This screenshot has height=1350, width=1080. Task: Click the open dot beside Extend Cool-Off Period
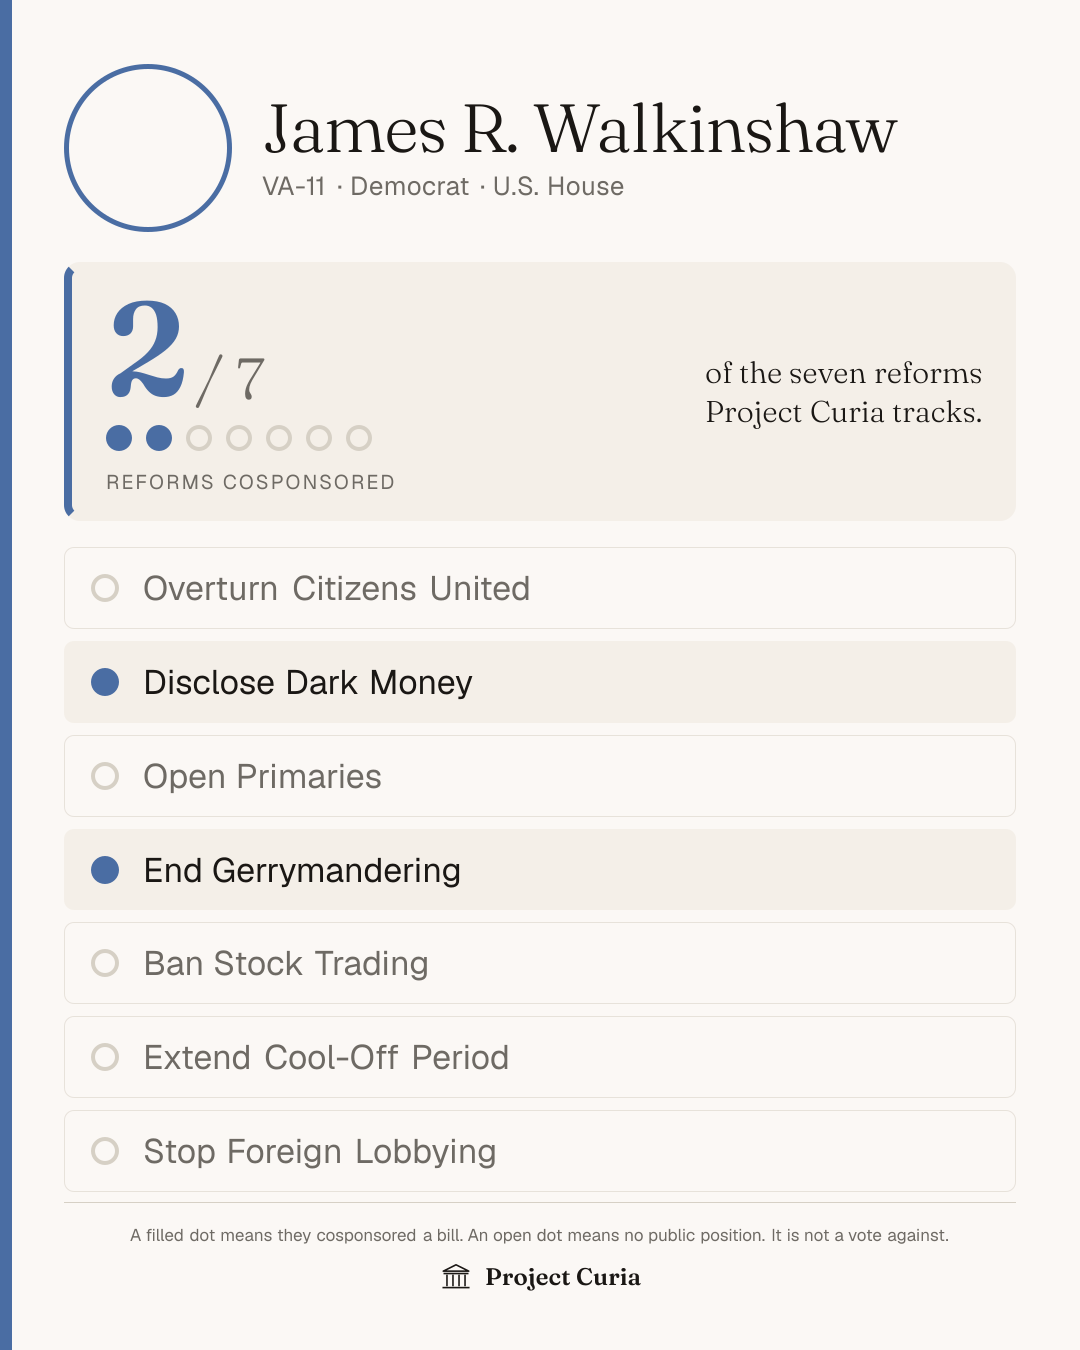(x=105, y=1057)
